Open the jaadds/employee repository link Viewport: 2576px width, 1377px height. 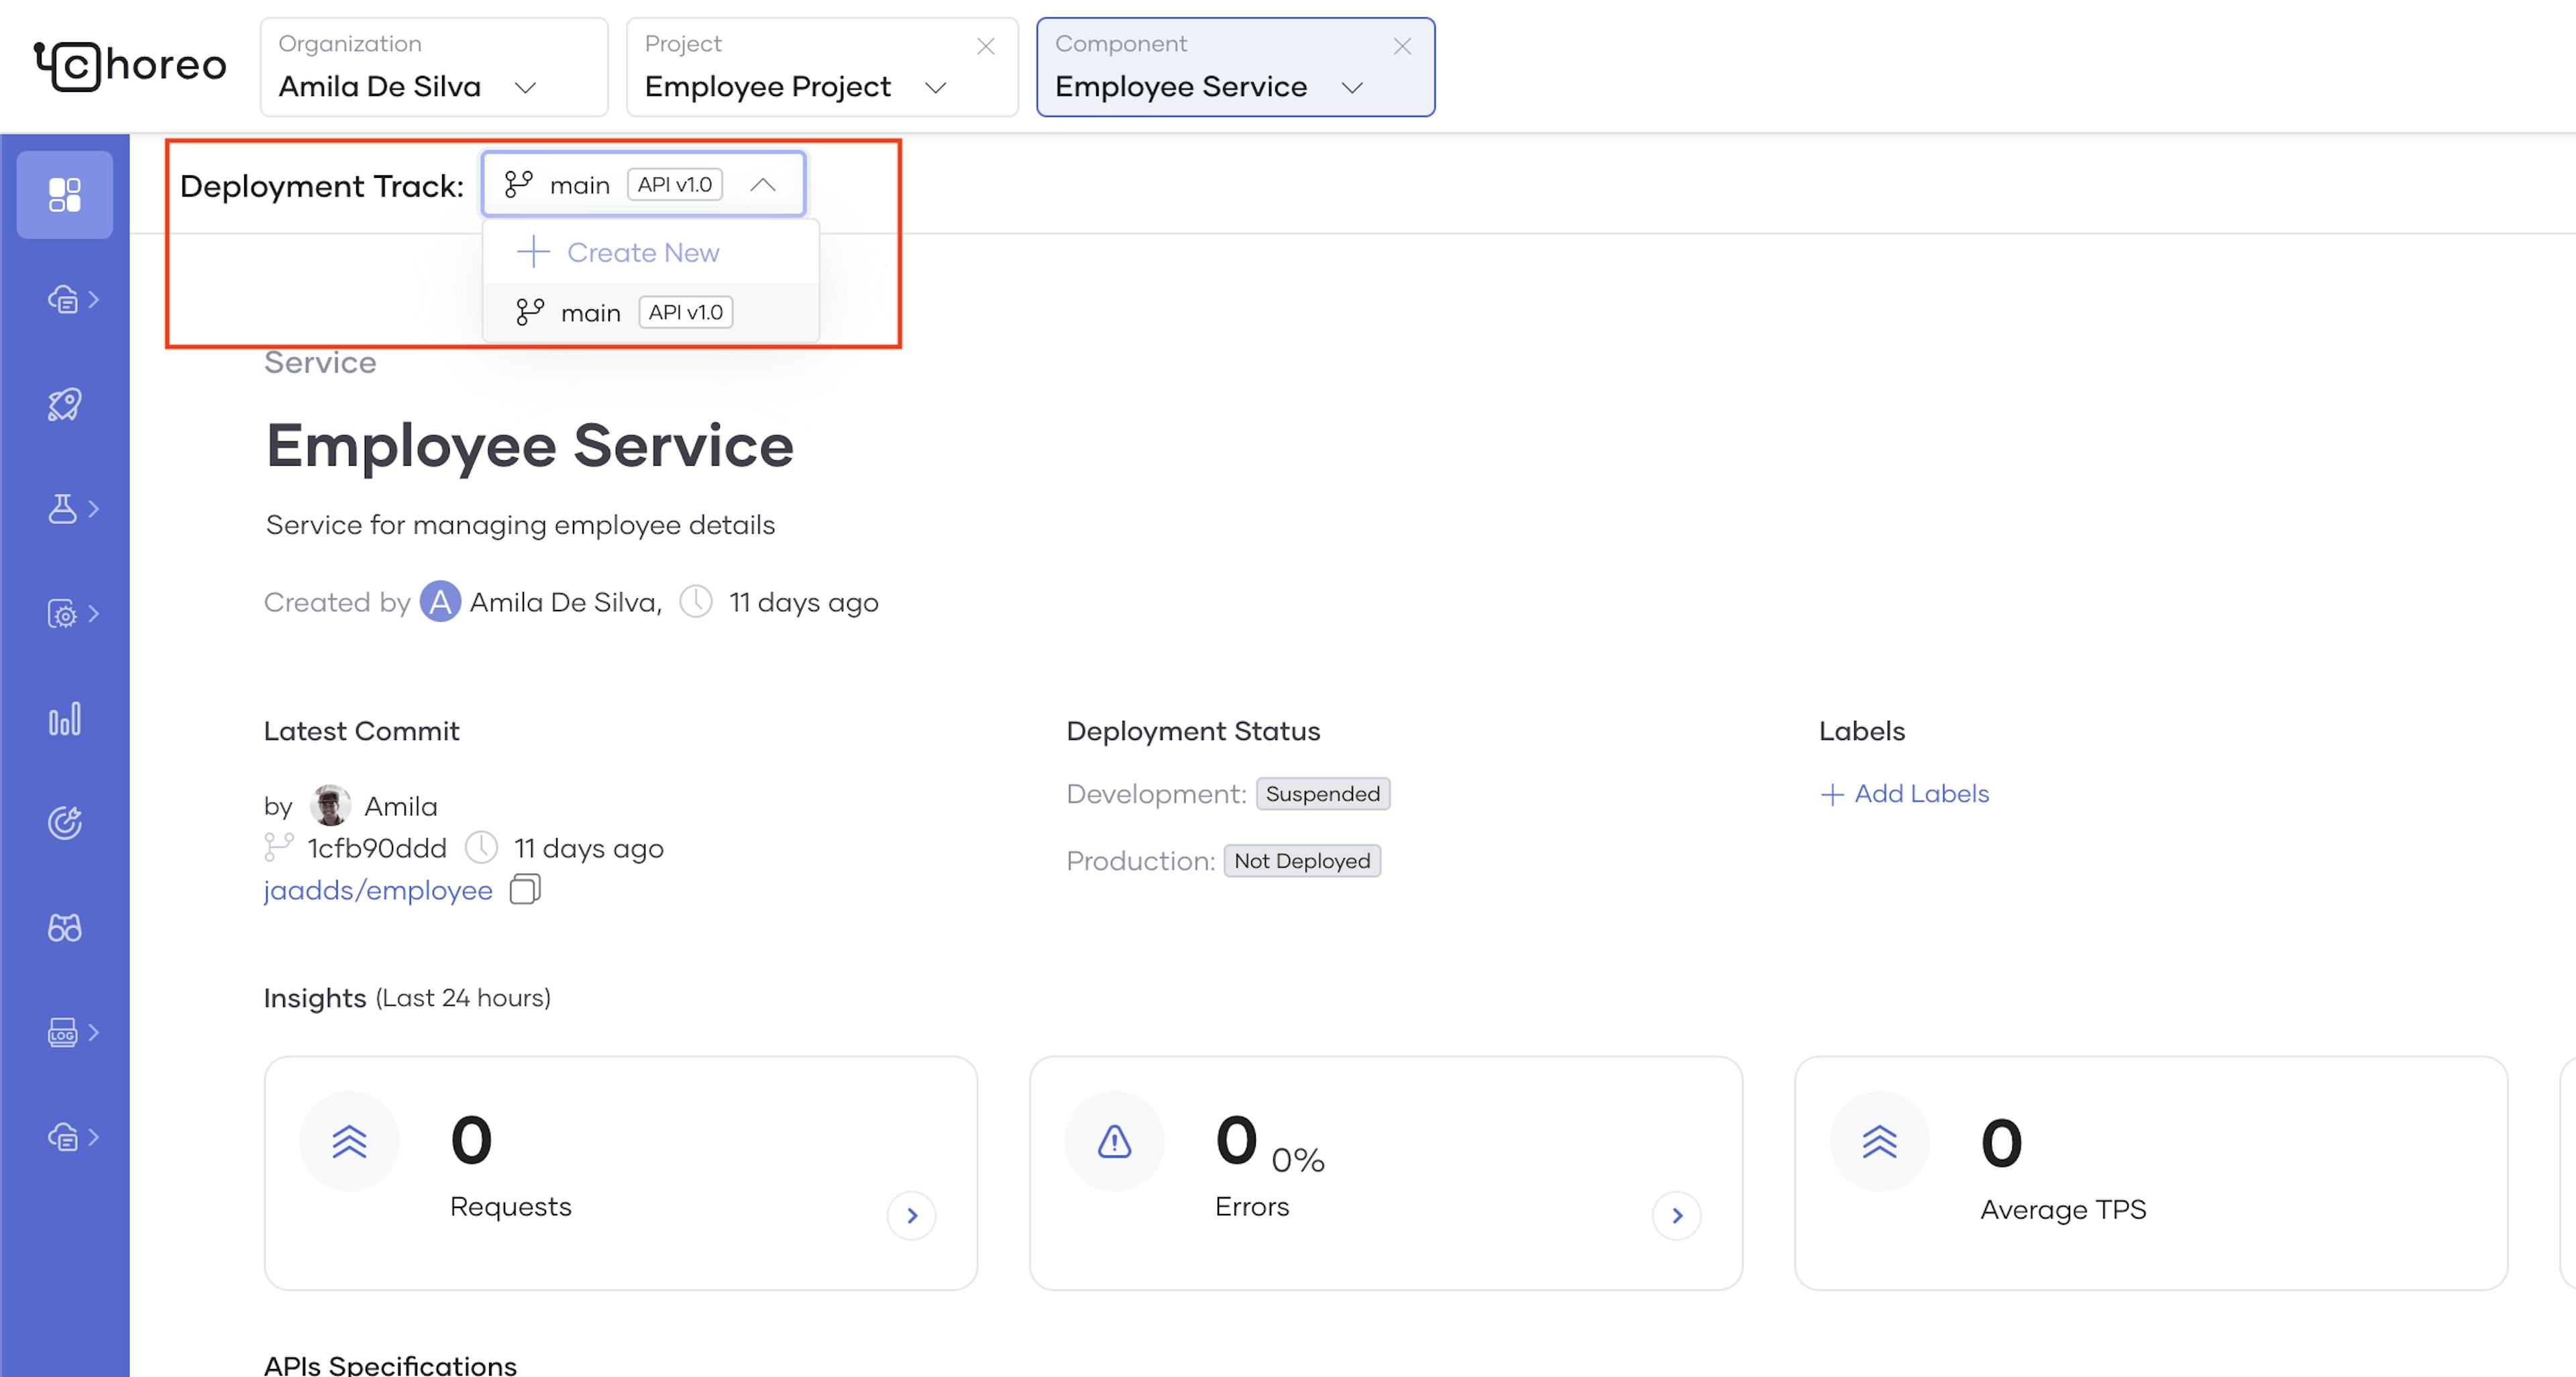pyautogui.click(x=378, y=890)
